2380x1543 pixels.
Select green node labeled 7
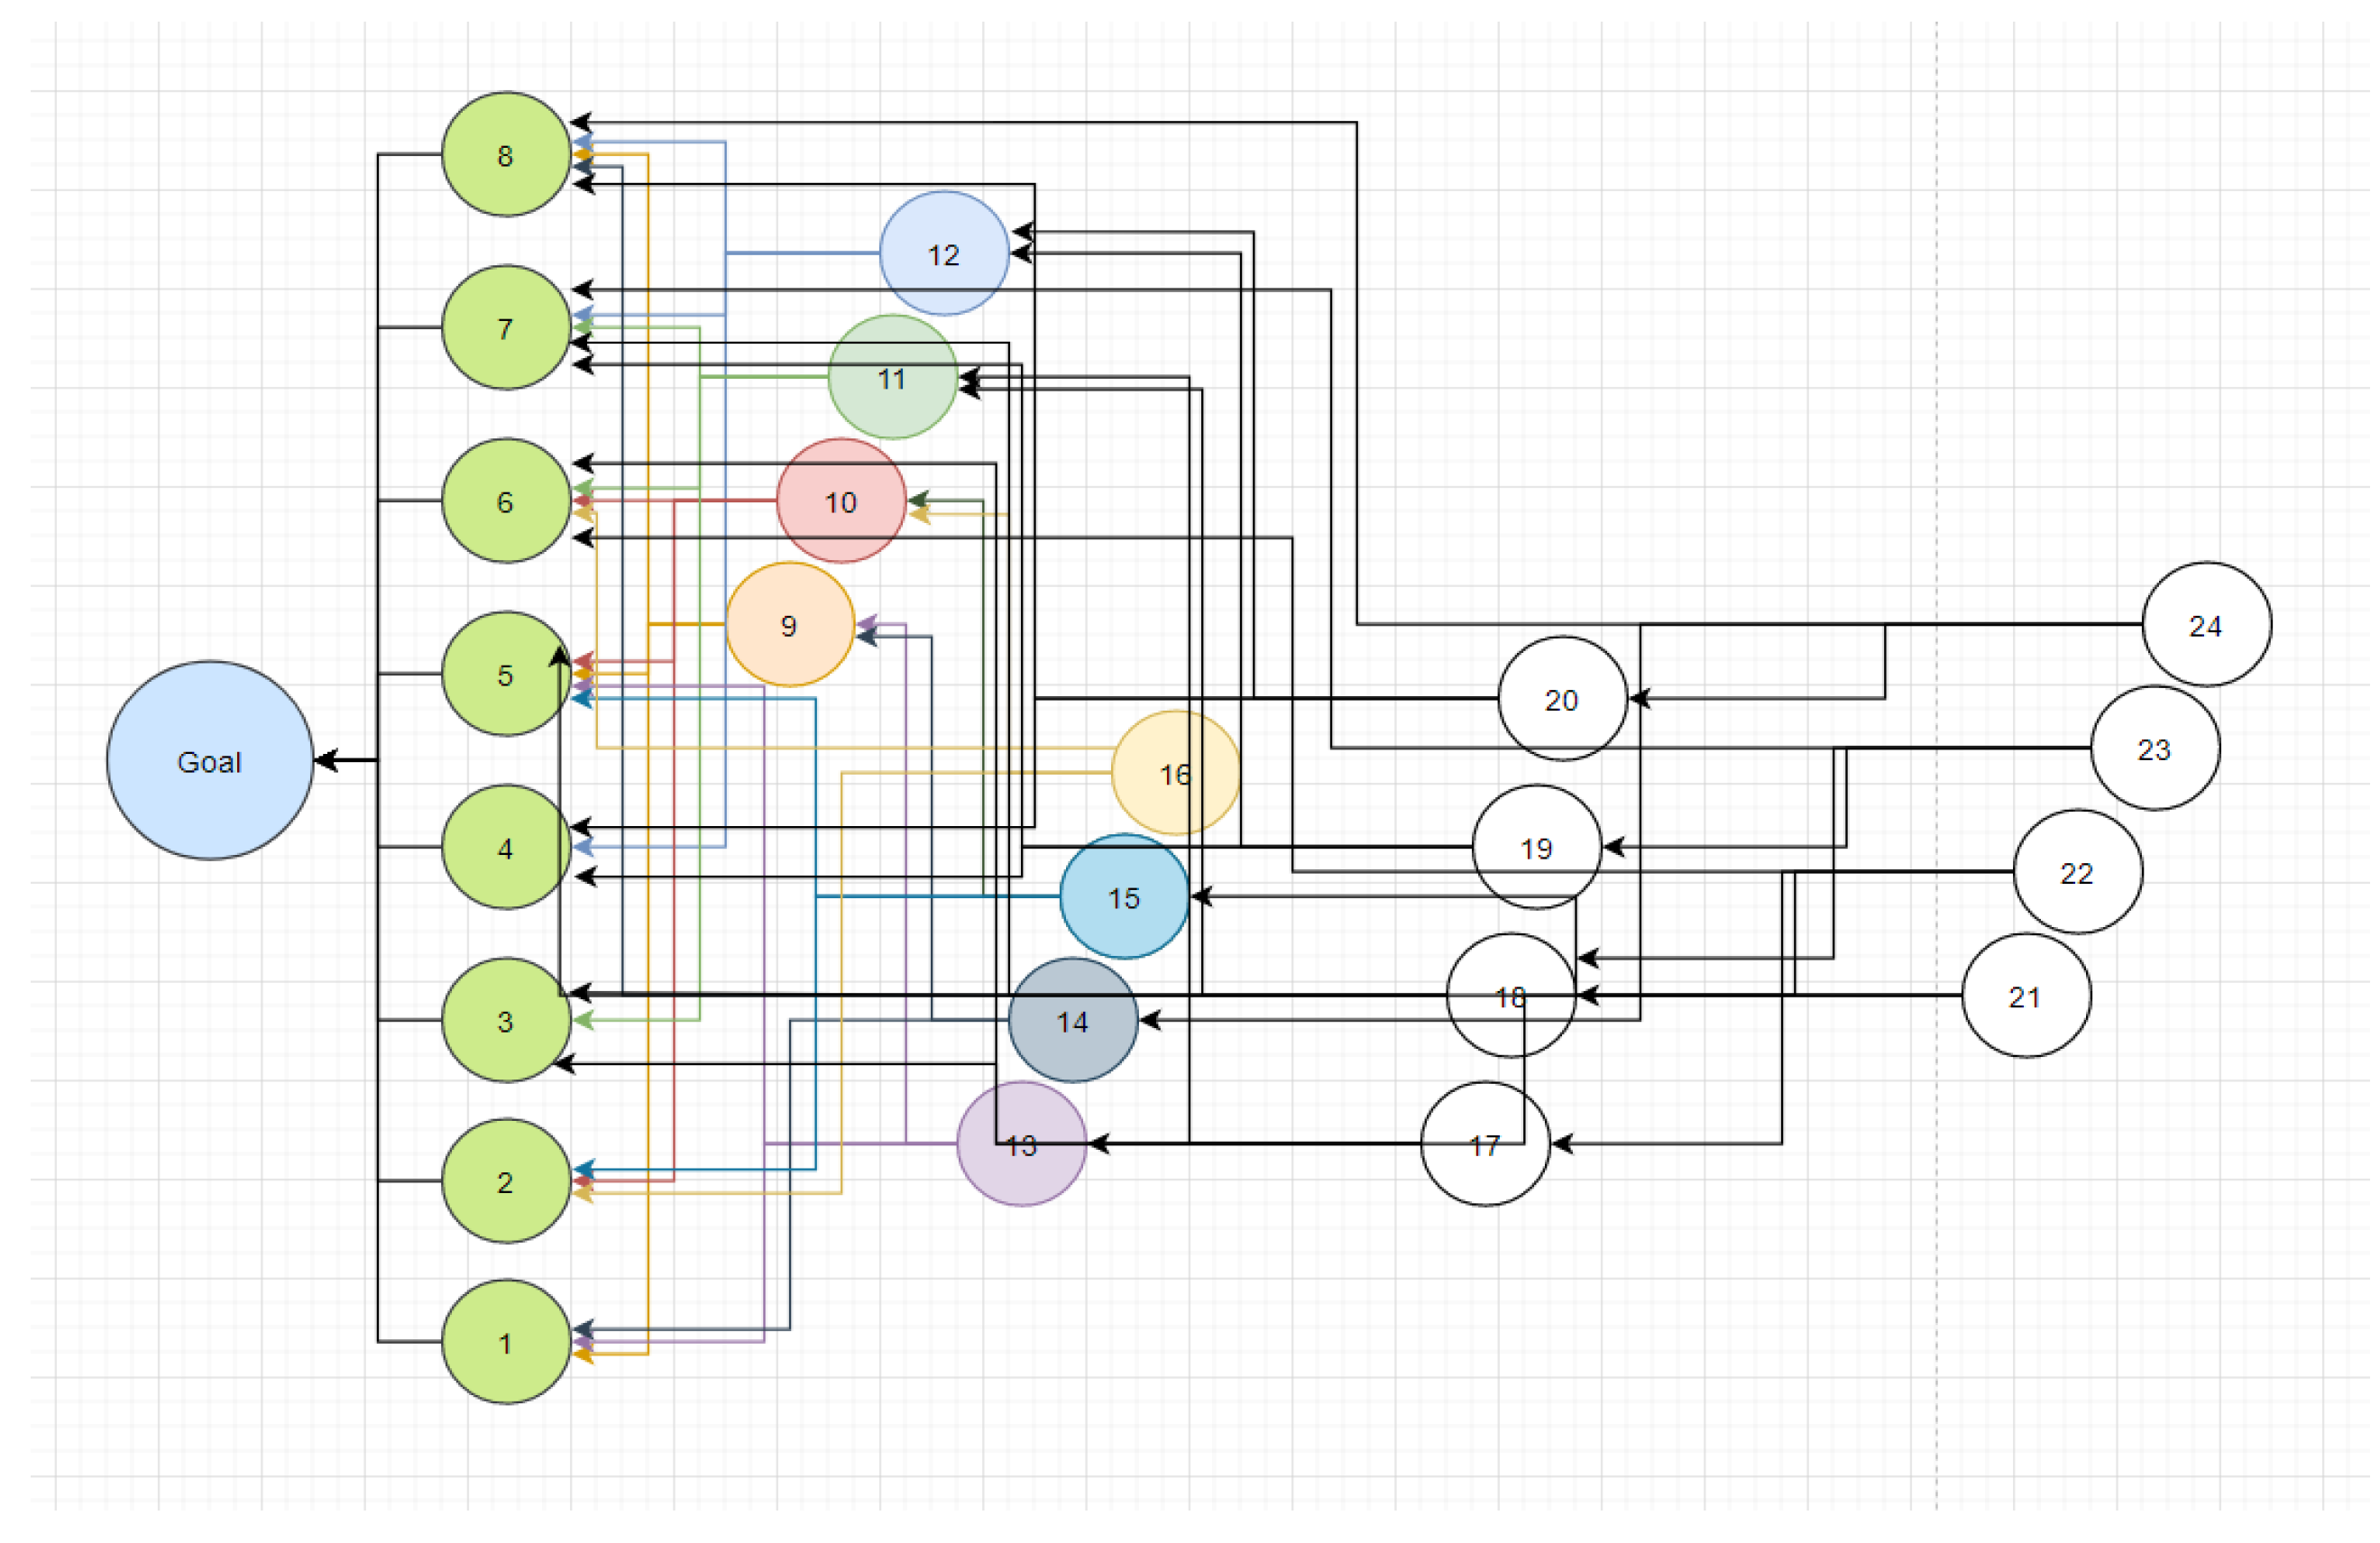coord(506,328)
